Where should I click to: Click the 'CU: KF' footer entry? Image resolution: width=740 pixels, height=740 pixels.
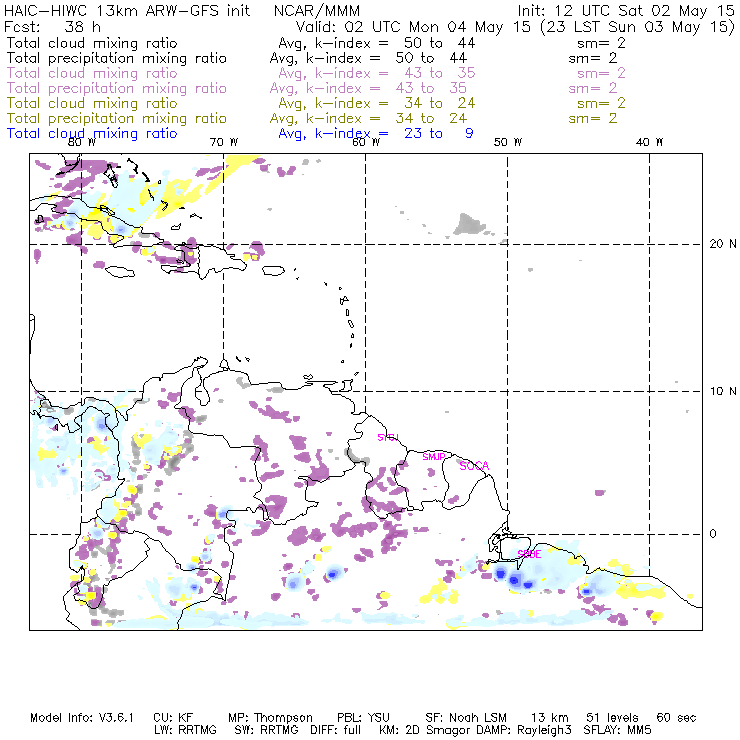[173, 718]
